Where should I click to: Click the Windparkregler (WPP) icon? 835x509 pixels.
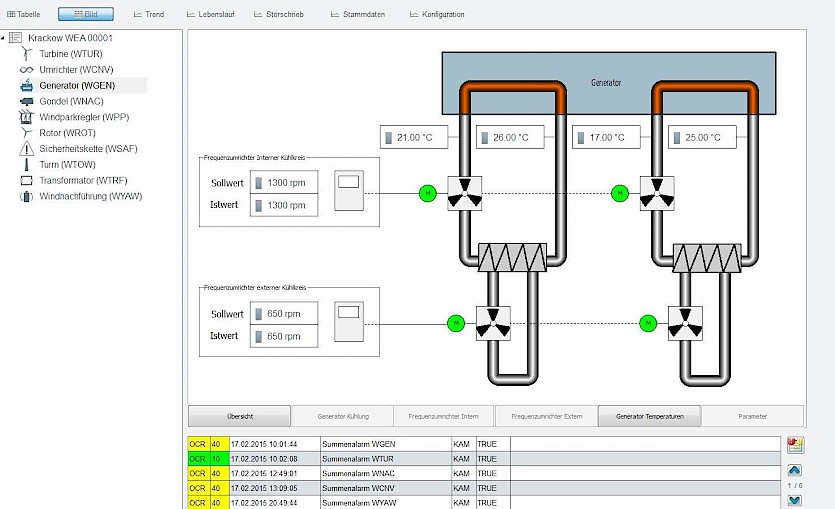pos(26,117)
